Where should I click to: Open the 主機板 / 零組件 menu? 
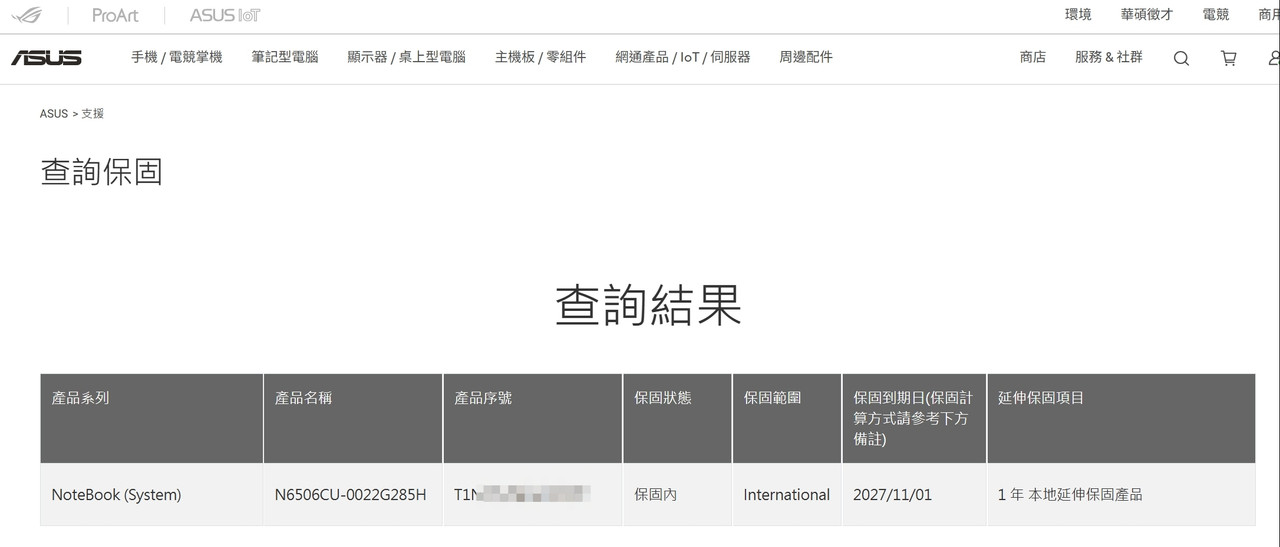coord(541,57)
